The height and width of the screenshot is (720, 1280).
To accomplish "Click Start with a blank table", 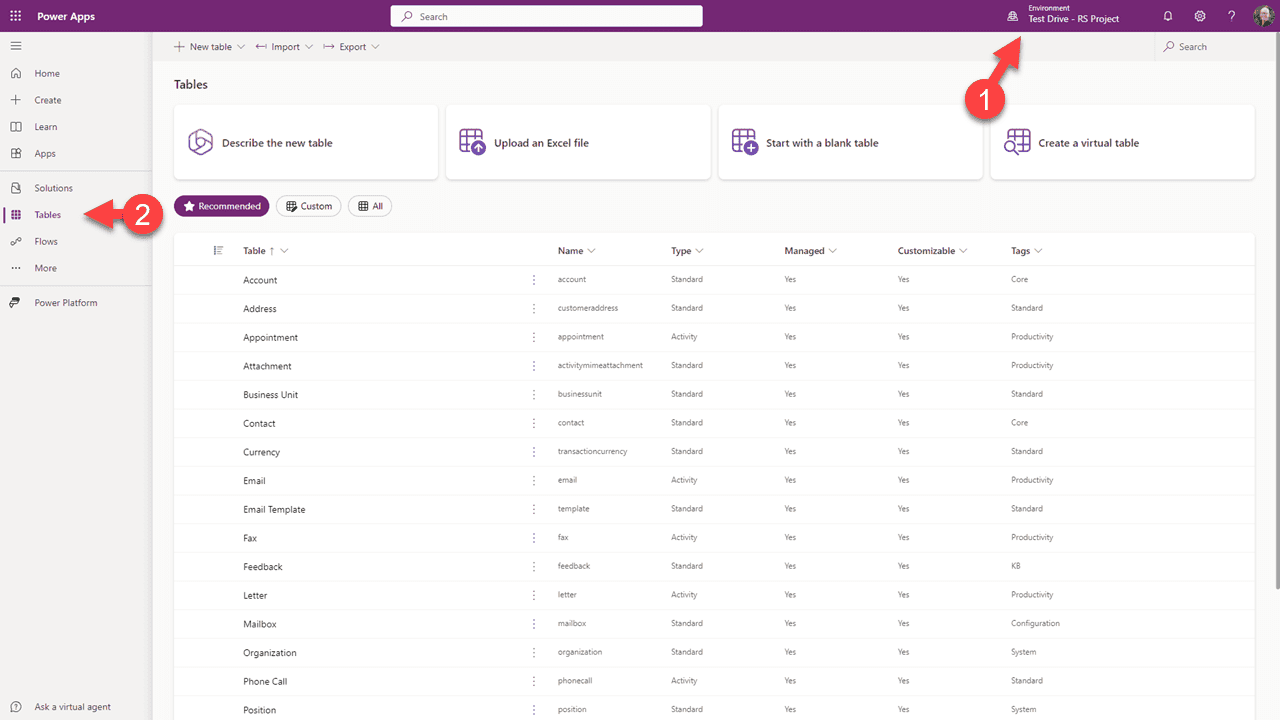I will [850, 141].
